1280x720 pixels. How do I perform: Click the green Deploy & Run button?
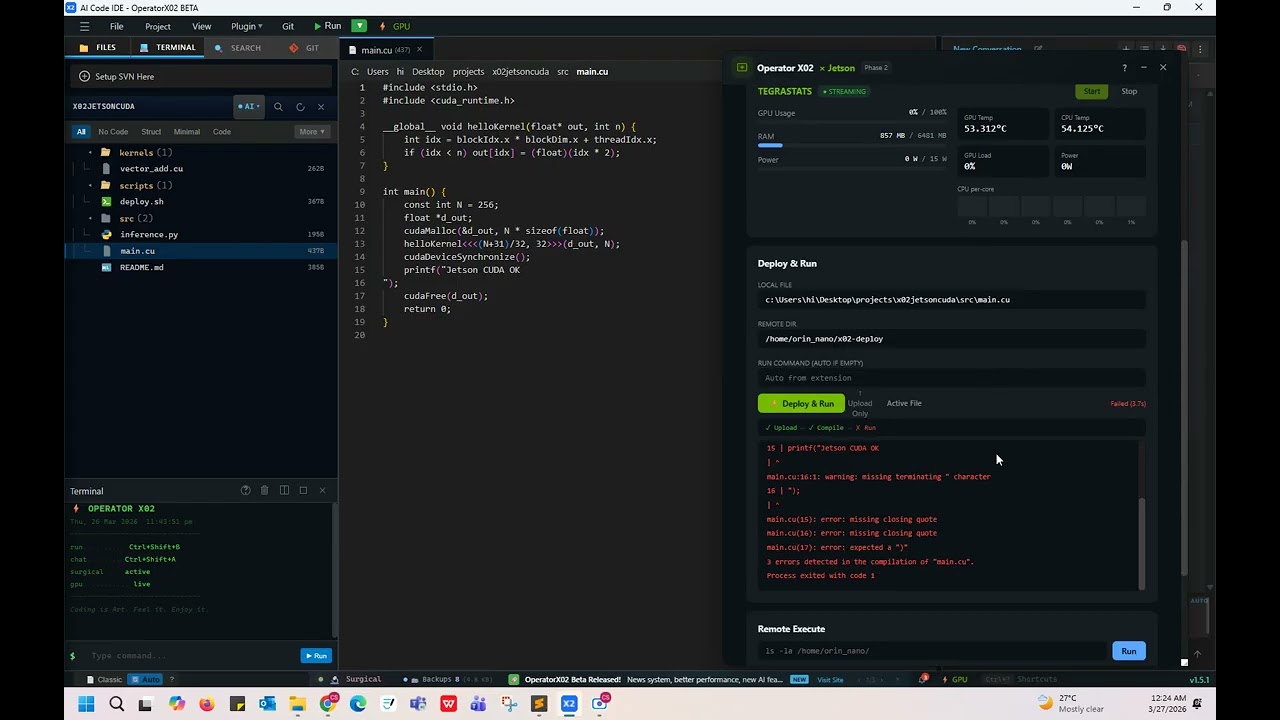pos(801,404)
